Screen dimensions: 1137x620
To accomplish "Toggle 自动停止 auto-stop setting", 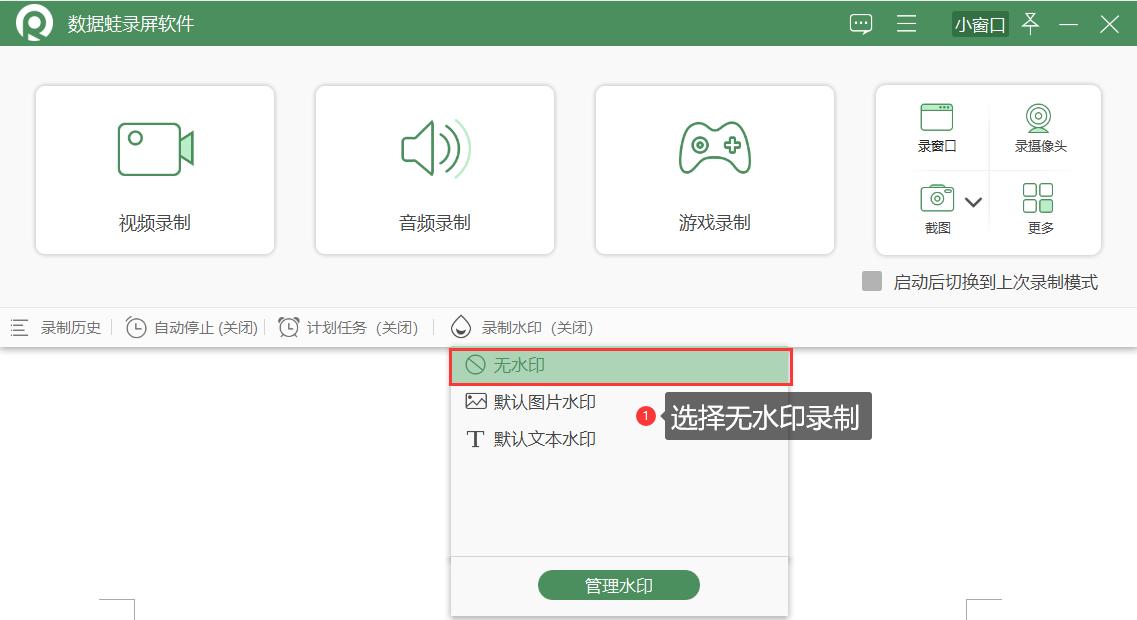I will click(192, 327).
